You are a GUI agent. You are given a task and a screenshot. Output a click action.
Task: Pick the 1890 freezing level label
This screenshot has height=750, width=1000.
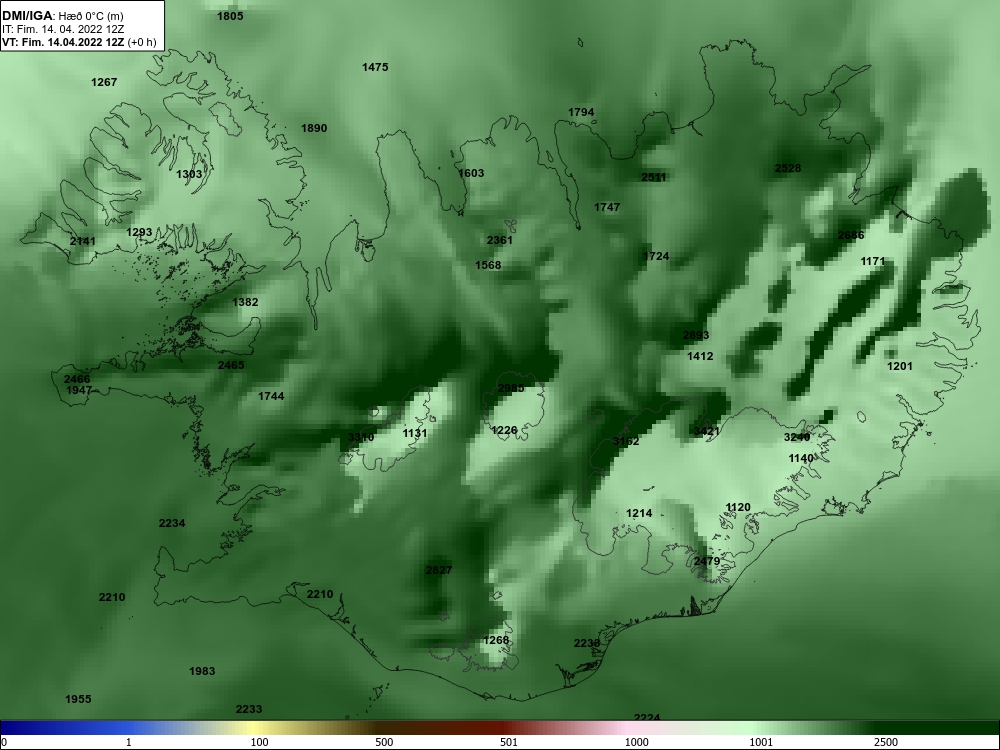(314, 128)
